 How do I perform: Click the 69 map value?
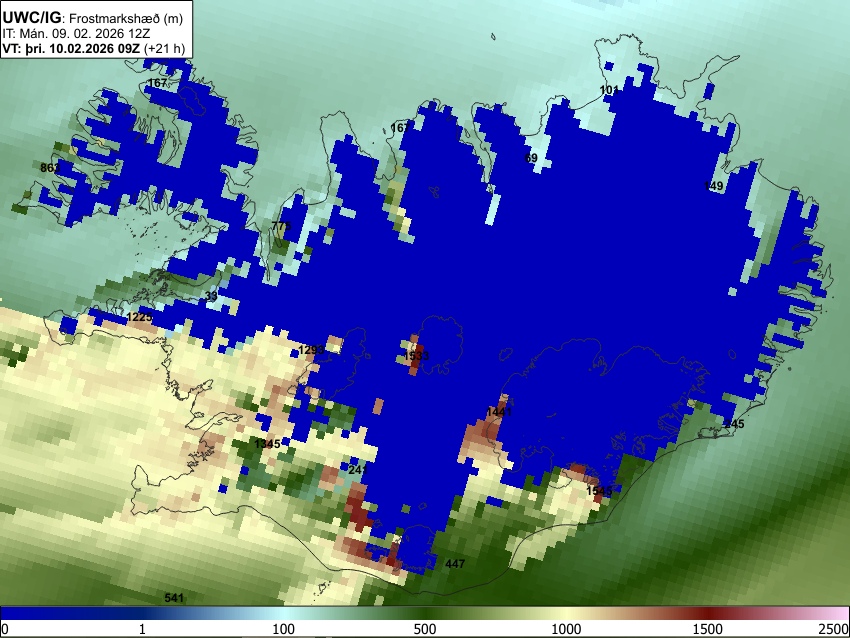[531, 158]
